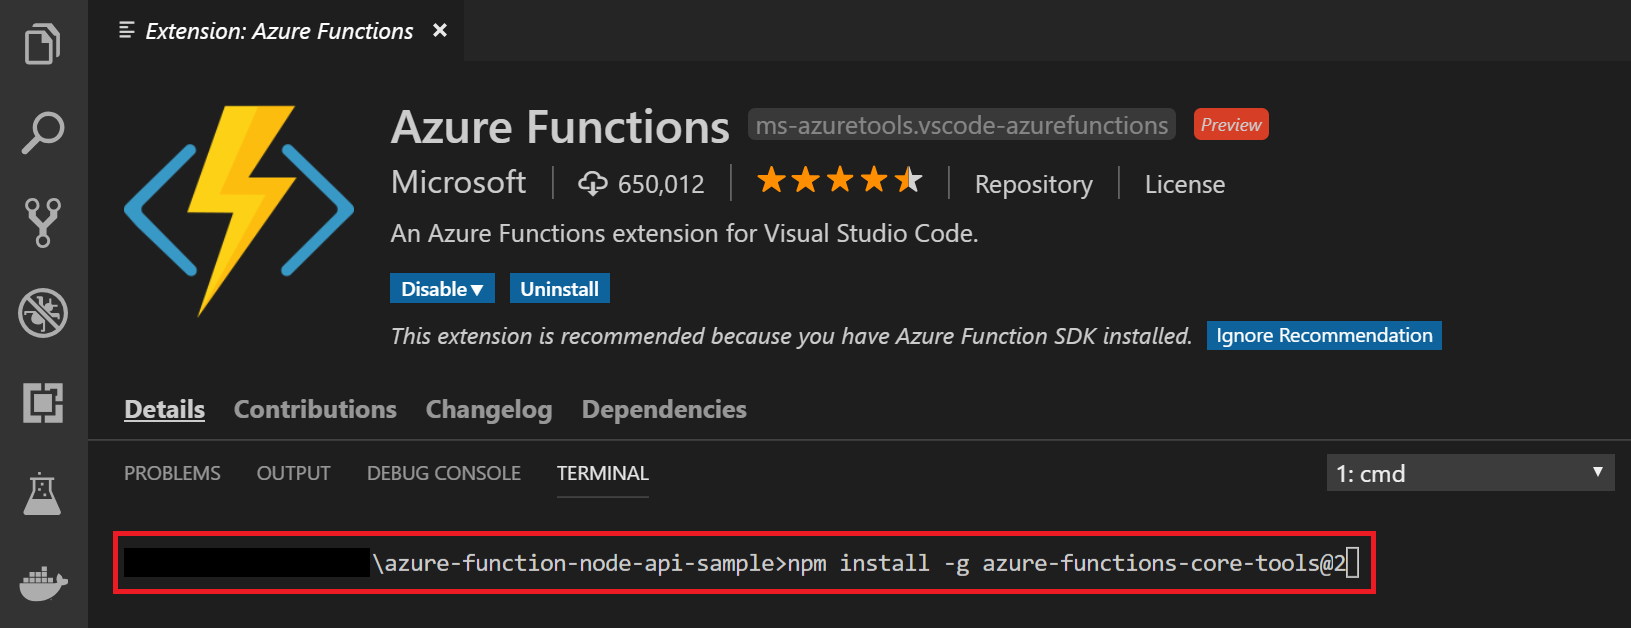Click the Uninstall button
This screenshot has width=1631, height=628.
[x=559, y=288]
